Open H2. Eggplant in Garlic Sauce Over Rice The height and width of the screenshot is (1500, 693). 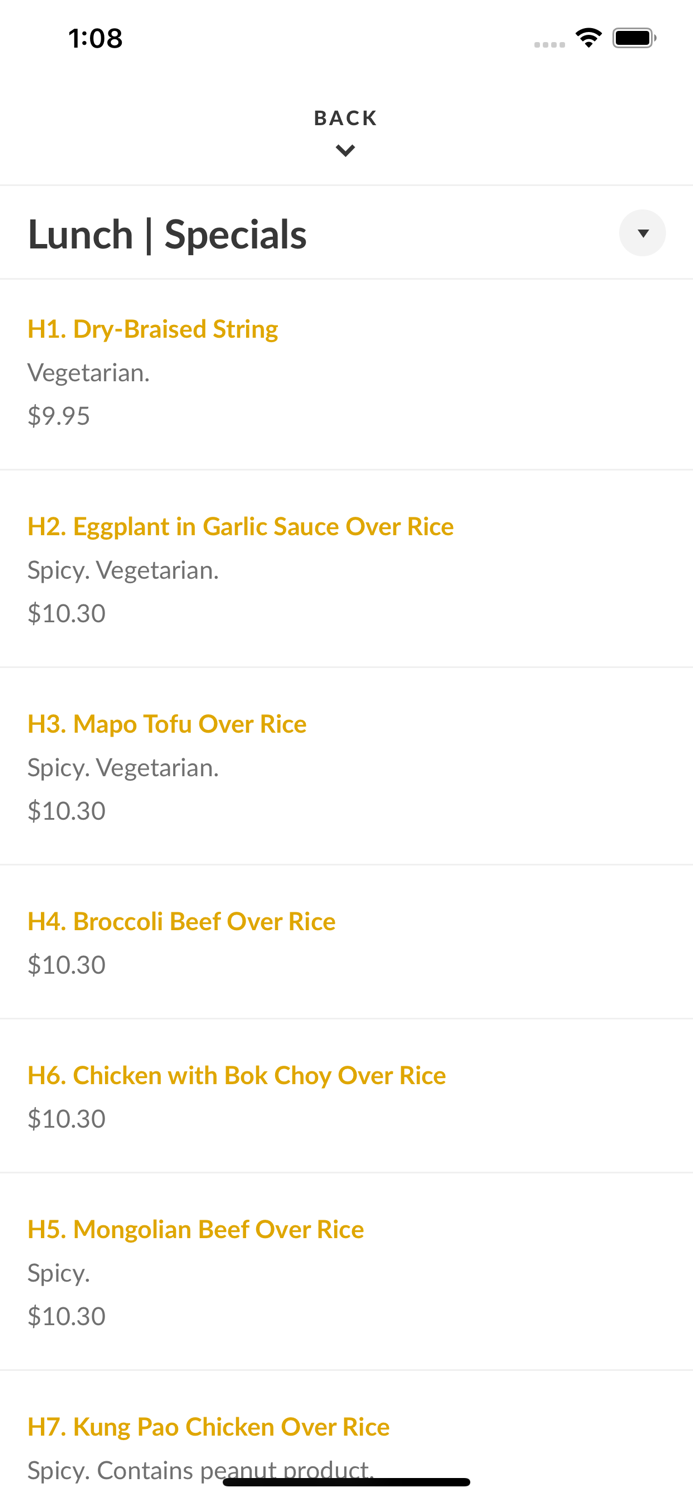click(x=240, y=526)
